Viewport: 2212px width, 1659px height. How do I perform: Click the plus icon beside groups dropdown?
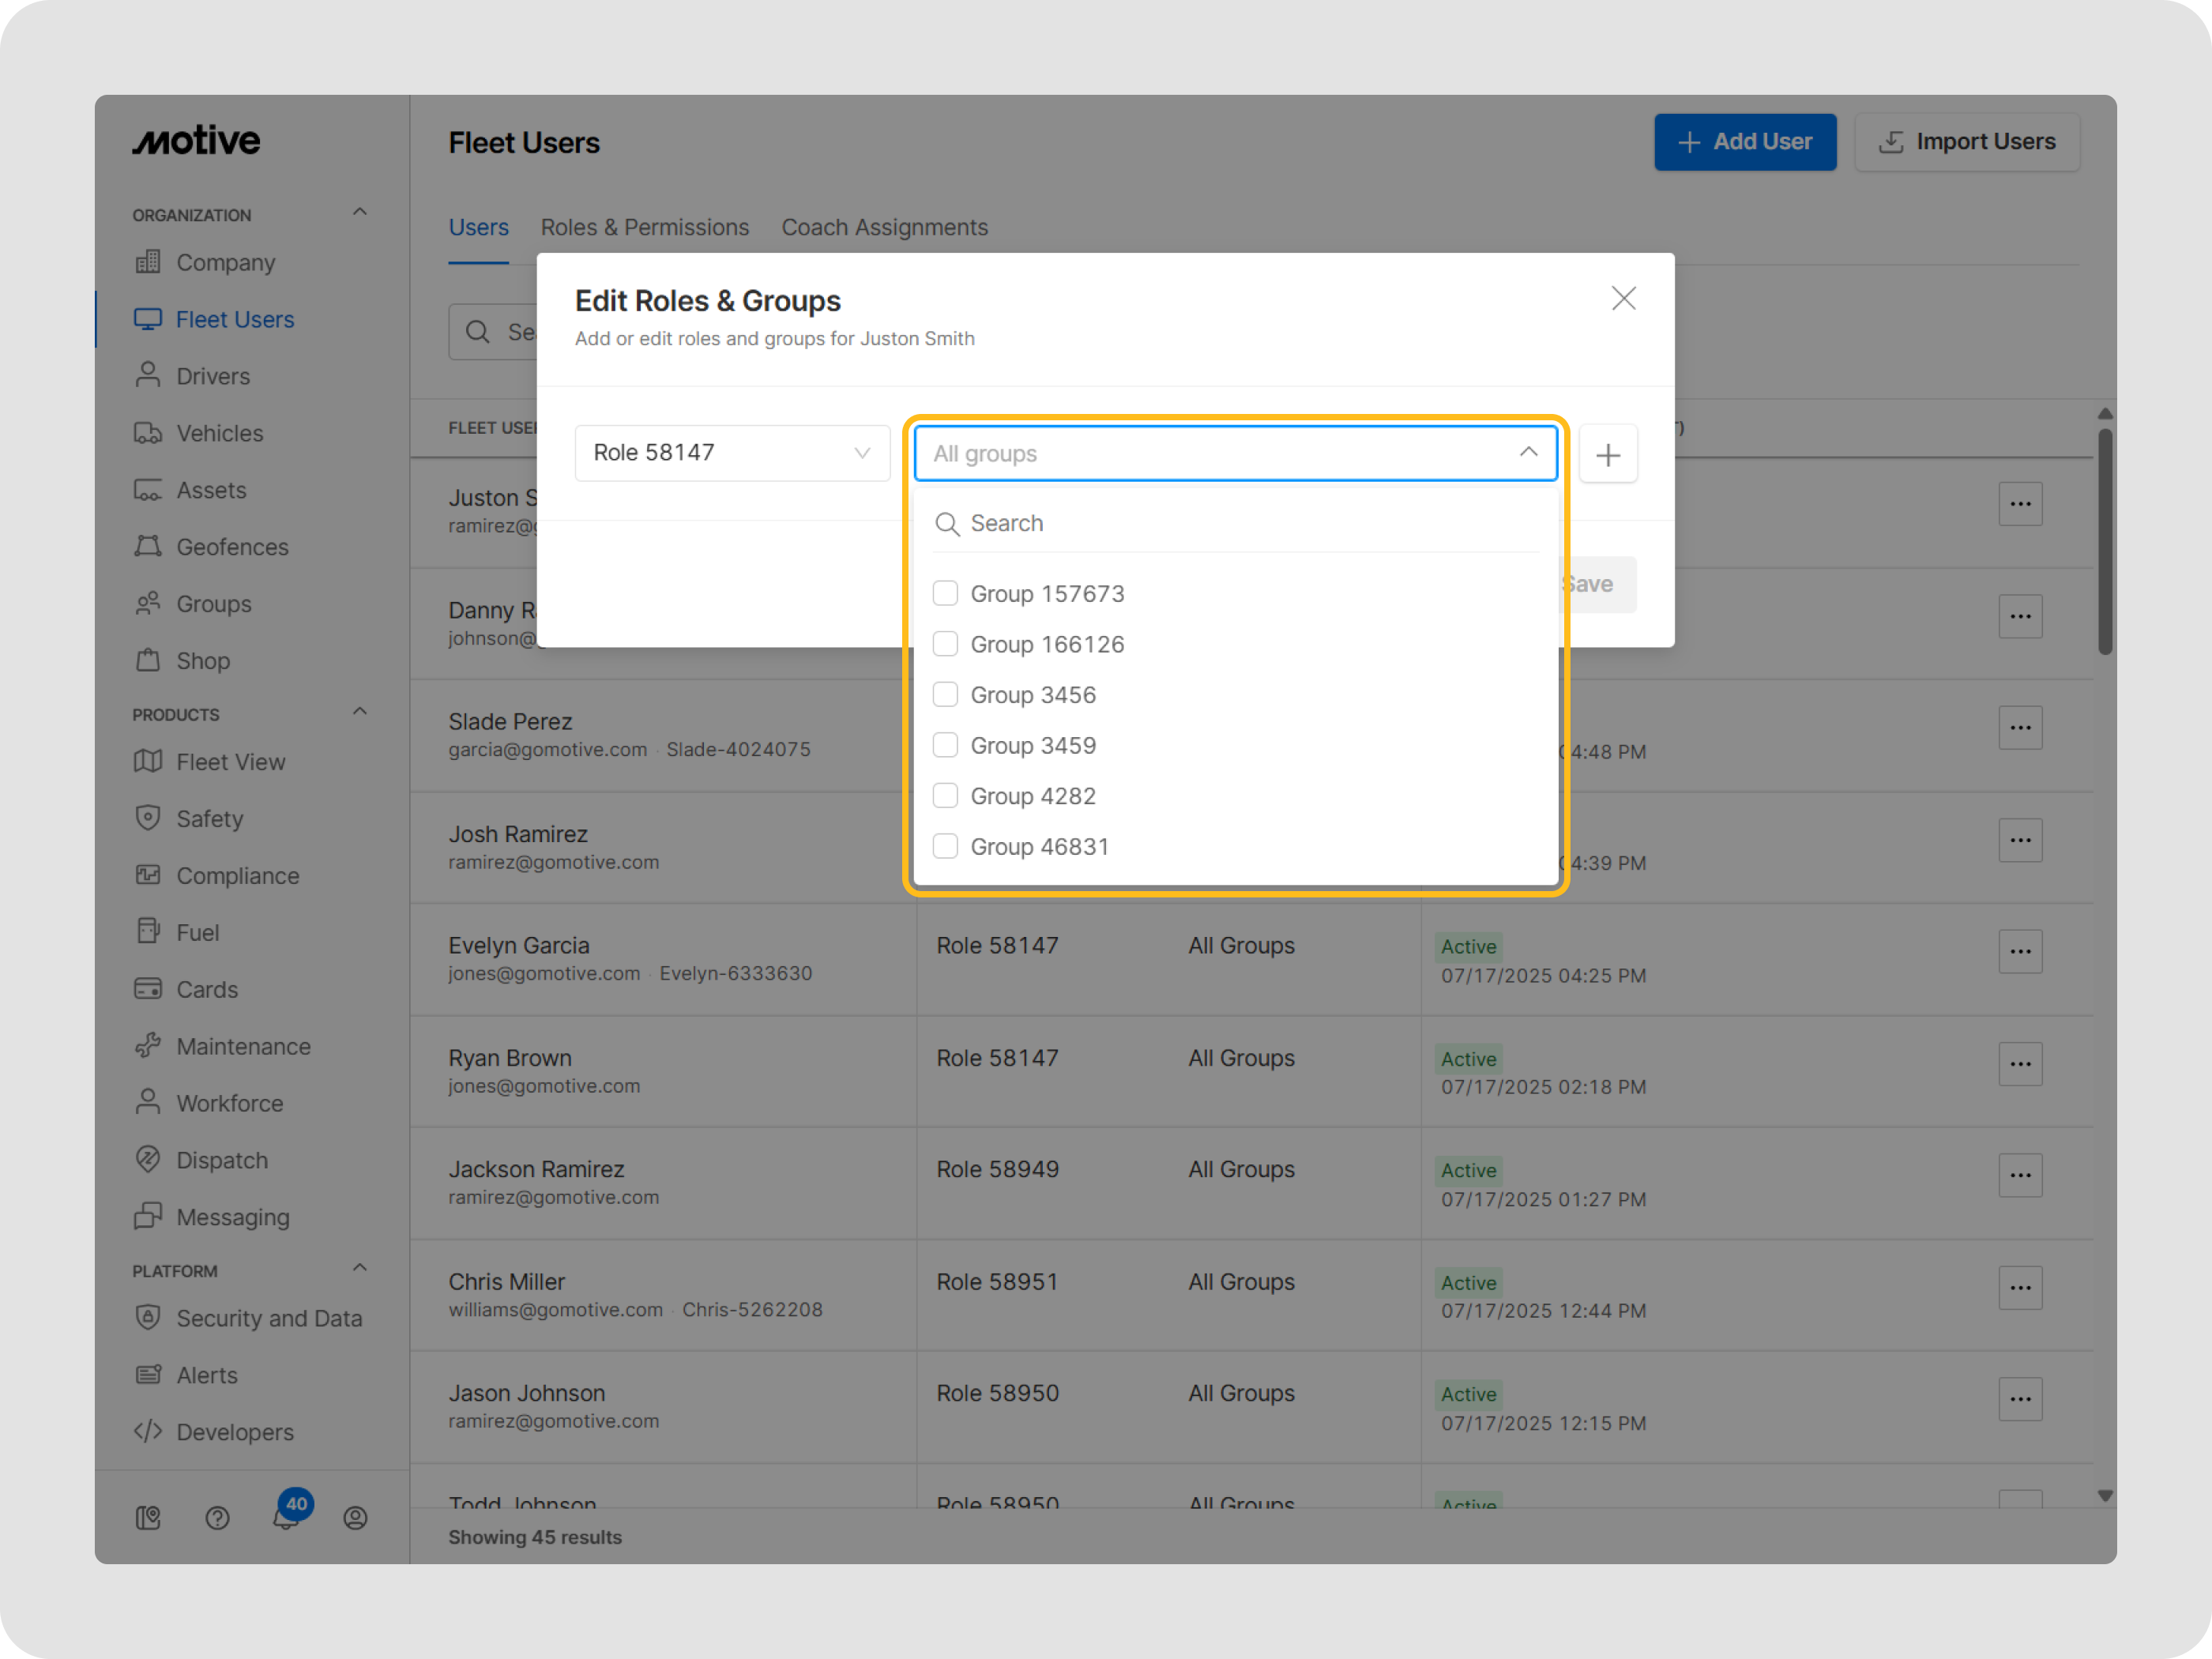coord(1607,455)
